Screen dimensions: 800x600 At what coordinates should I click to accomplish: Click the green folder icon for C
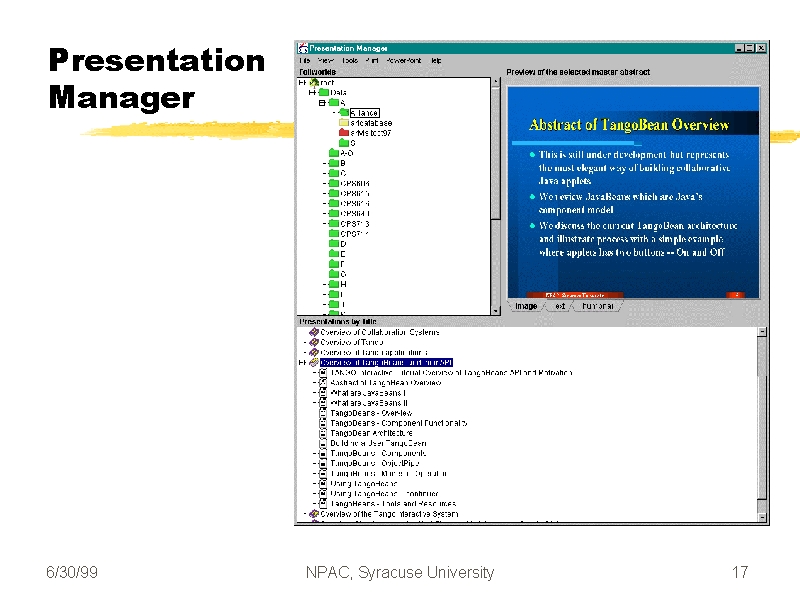point(334,173)
